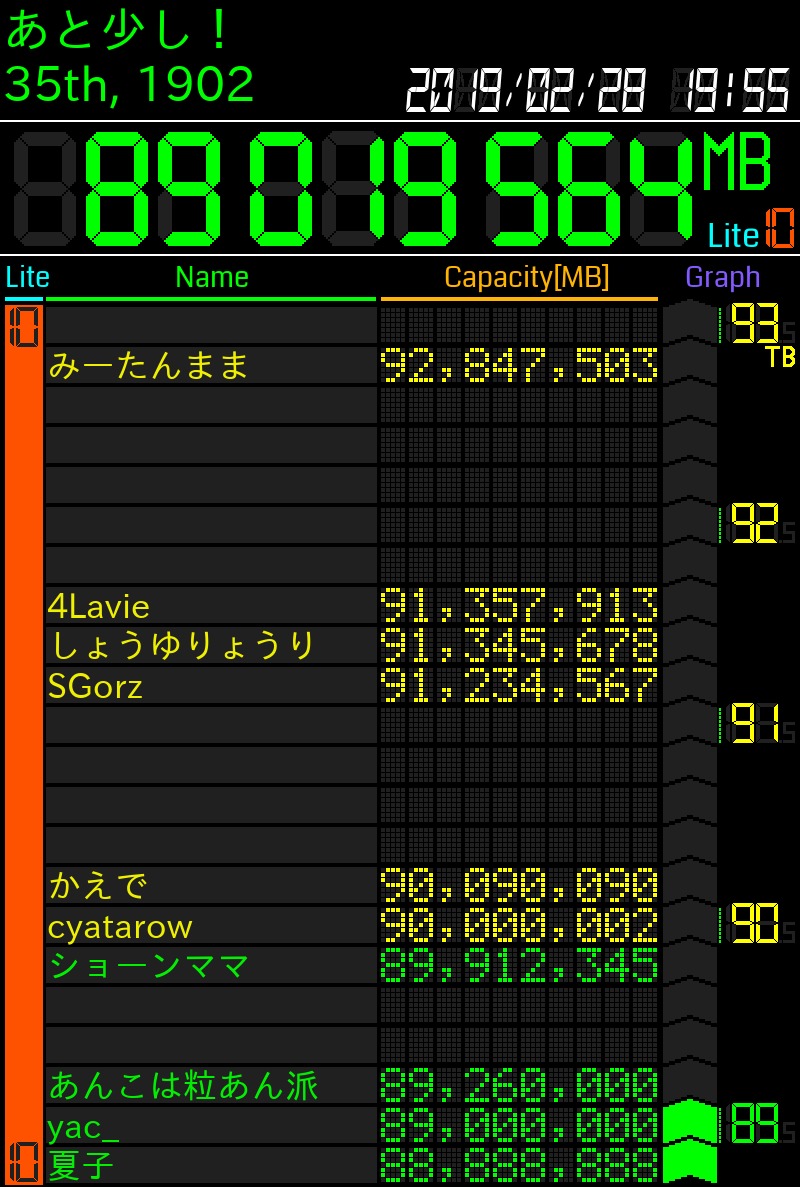Select the Name column header

[212, 277]
